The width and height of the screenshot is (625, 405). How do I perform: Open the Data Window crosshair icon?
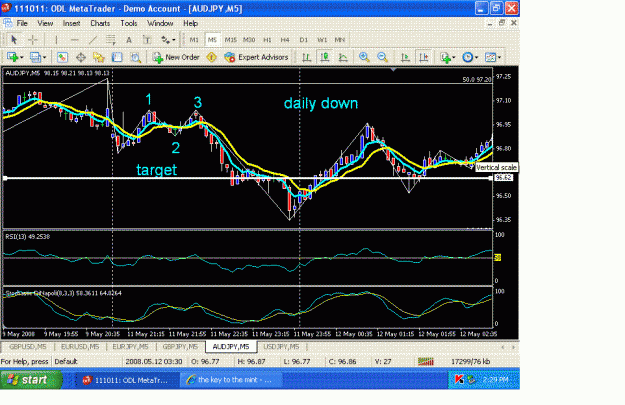(x=81, y=57)
